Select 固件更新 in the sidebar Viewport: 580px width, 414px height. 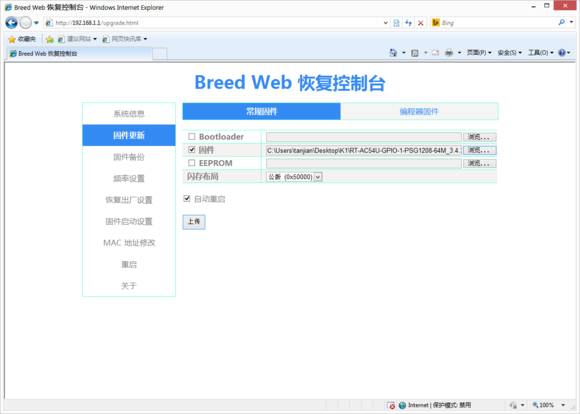pos(129,135)
